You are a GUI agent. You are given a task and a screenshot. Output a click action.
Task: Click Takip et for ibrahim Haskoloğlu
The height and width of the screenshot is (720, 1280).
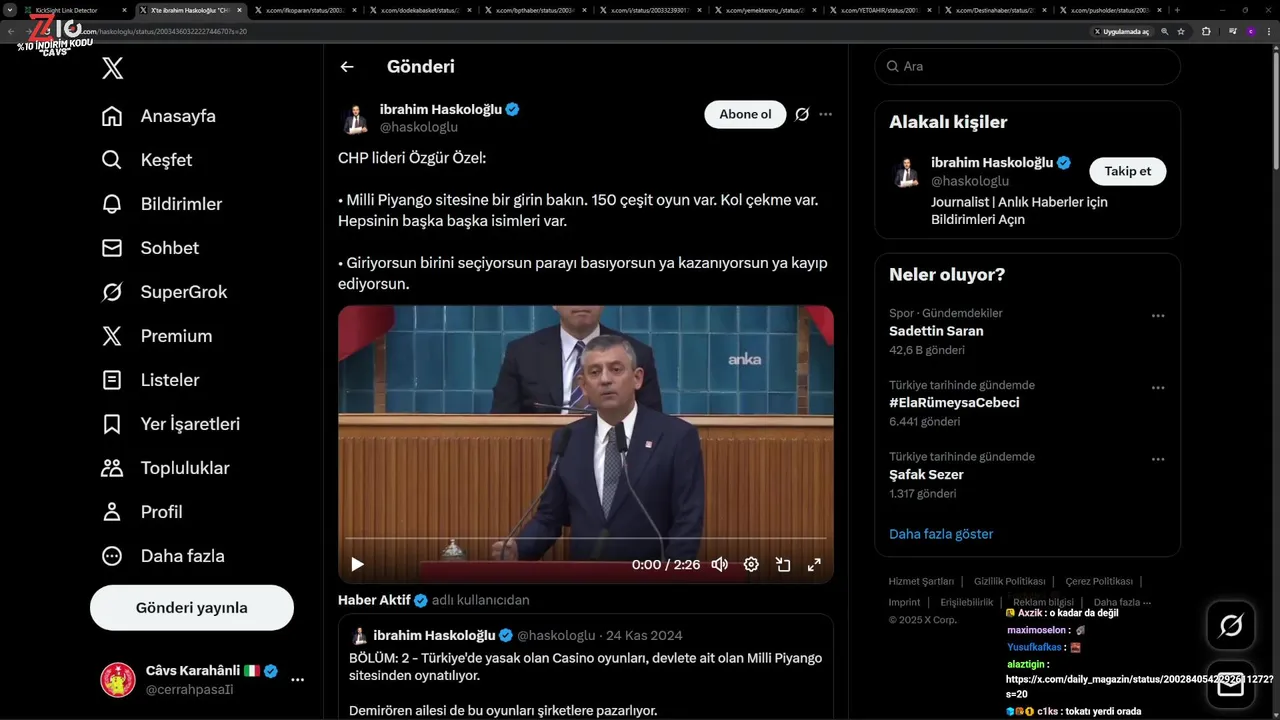tap(1127, 171)
